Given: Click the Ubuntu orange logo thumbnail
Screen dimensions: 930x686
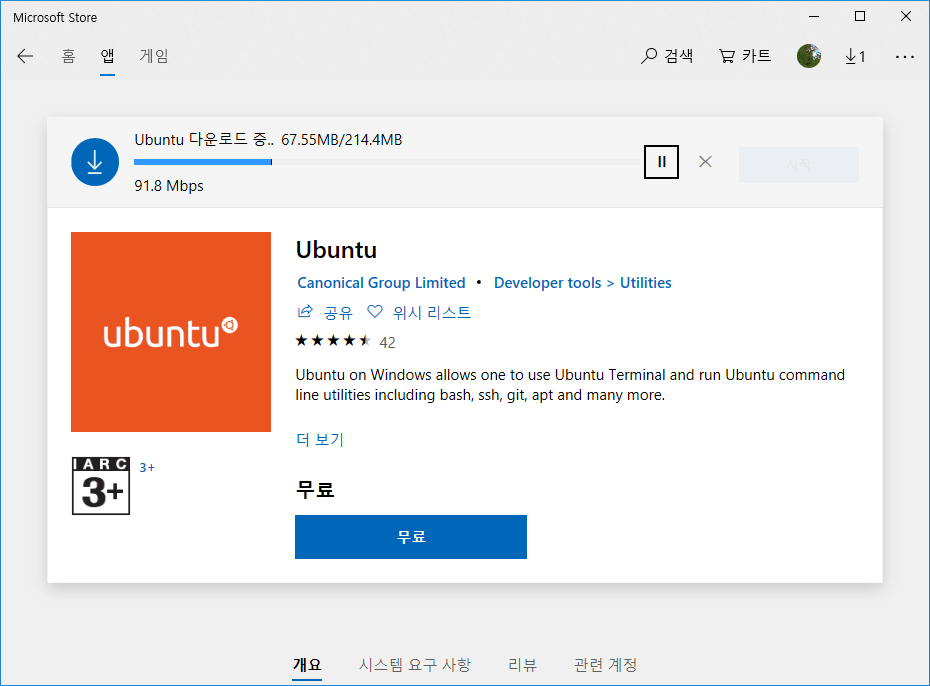Looking at the screenshot, I should coord(171,331).
